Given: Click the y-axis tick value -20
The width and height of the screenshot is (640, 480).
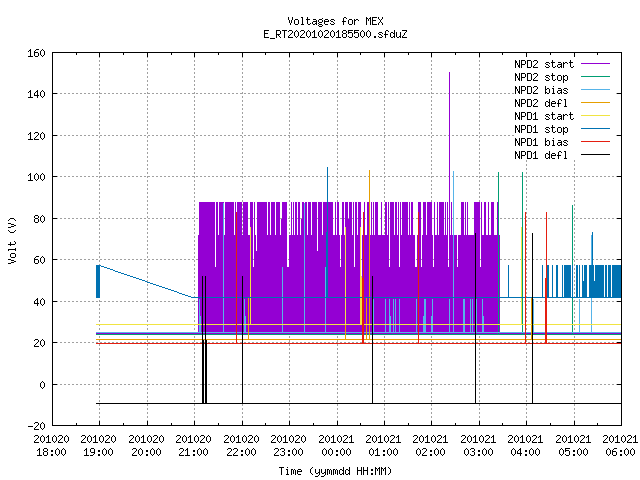Looking at the screenshot, I should click(x=36, y=426).
